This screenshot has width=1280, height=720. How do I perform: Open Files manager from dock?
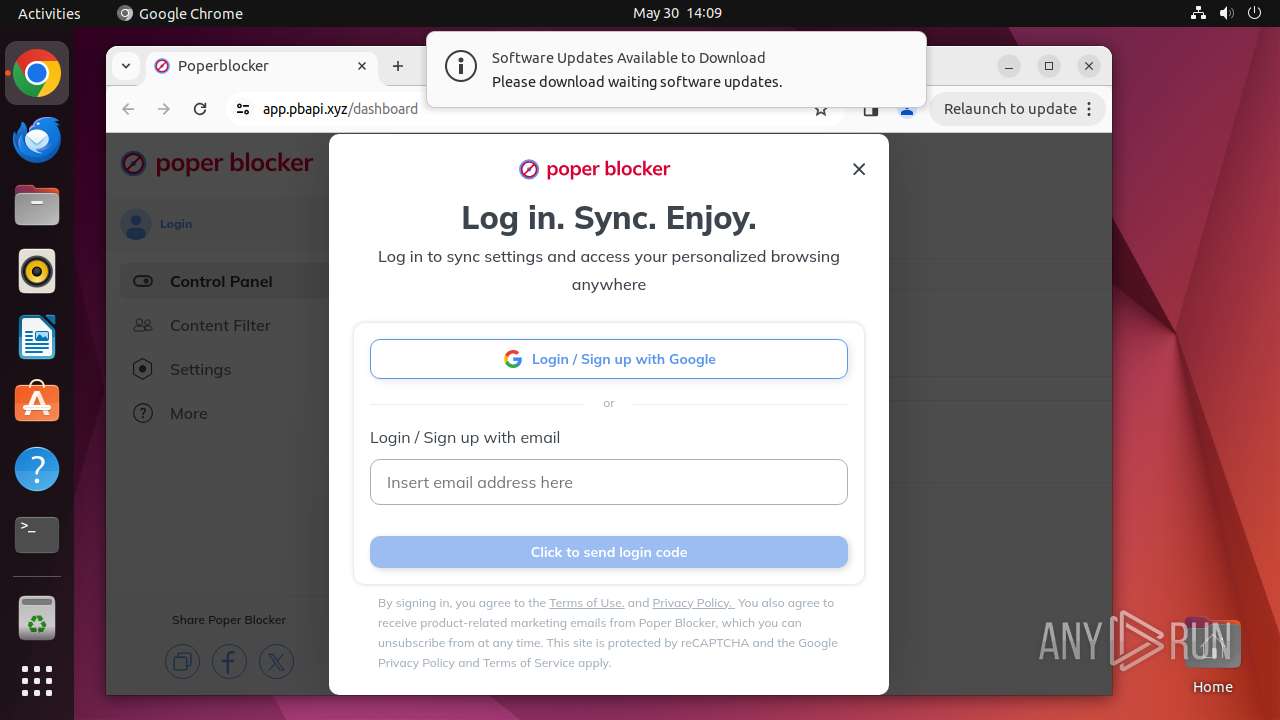tap(37, 205)
